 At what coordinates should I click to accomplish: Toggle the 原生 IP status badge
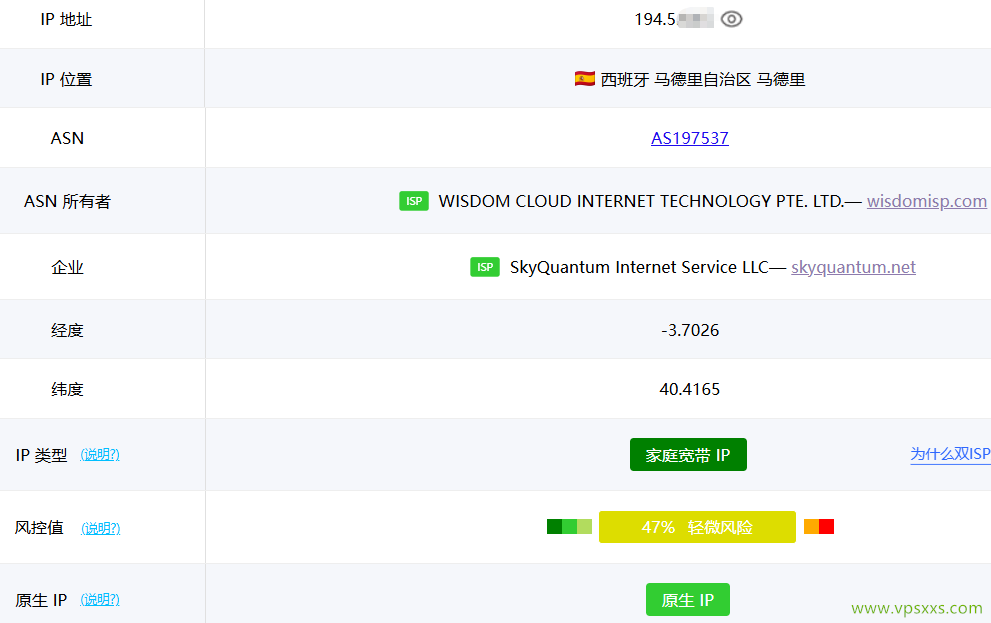point(688,599)
